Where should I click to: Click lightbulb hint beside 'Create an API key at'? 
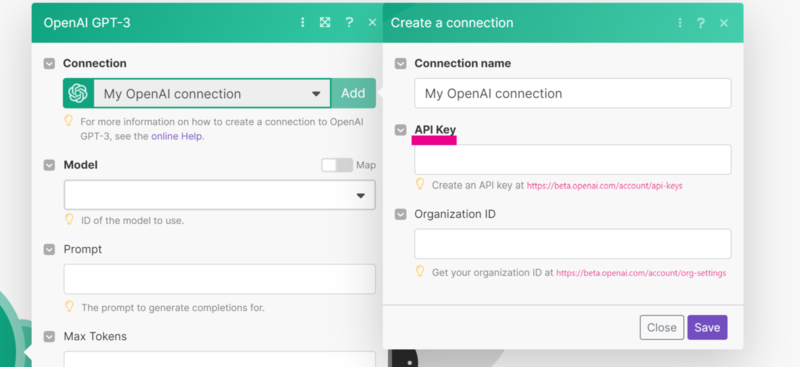pyautogui.click(x=420, y=184)
